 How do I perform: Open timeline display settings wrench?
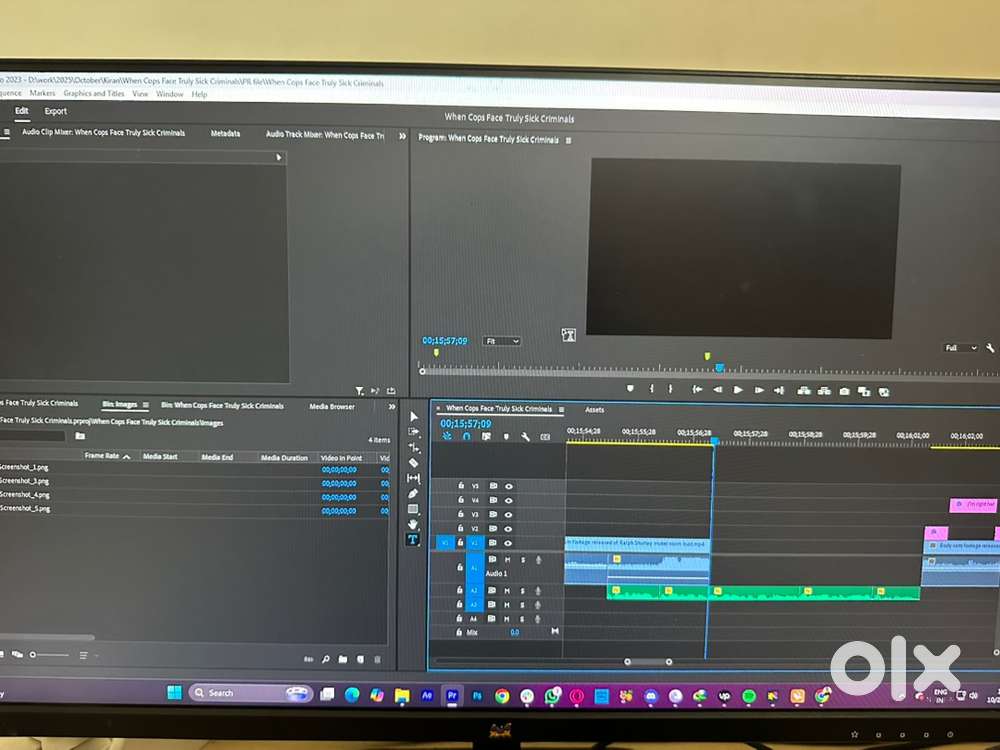525,437
